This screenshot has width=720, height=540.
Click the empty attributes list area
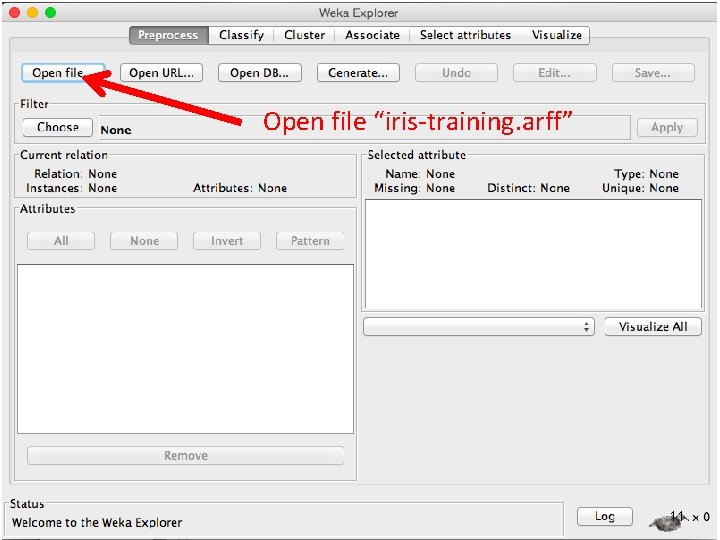click(x=186, y=349)
